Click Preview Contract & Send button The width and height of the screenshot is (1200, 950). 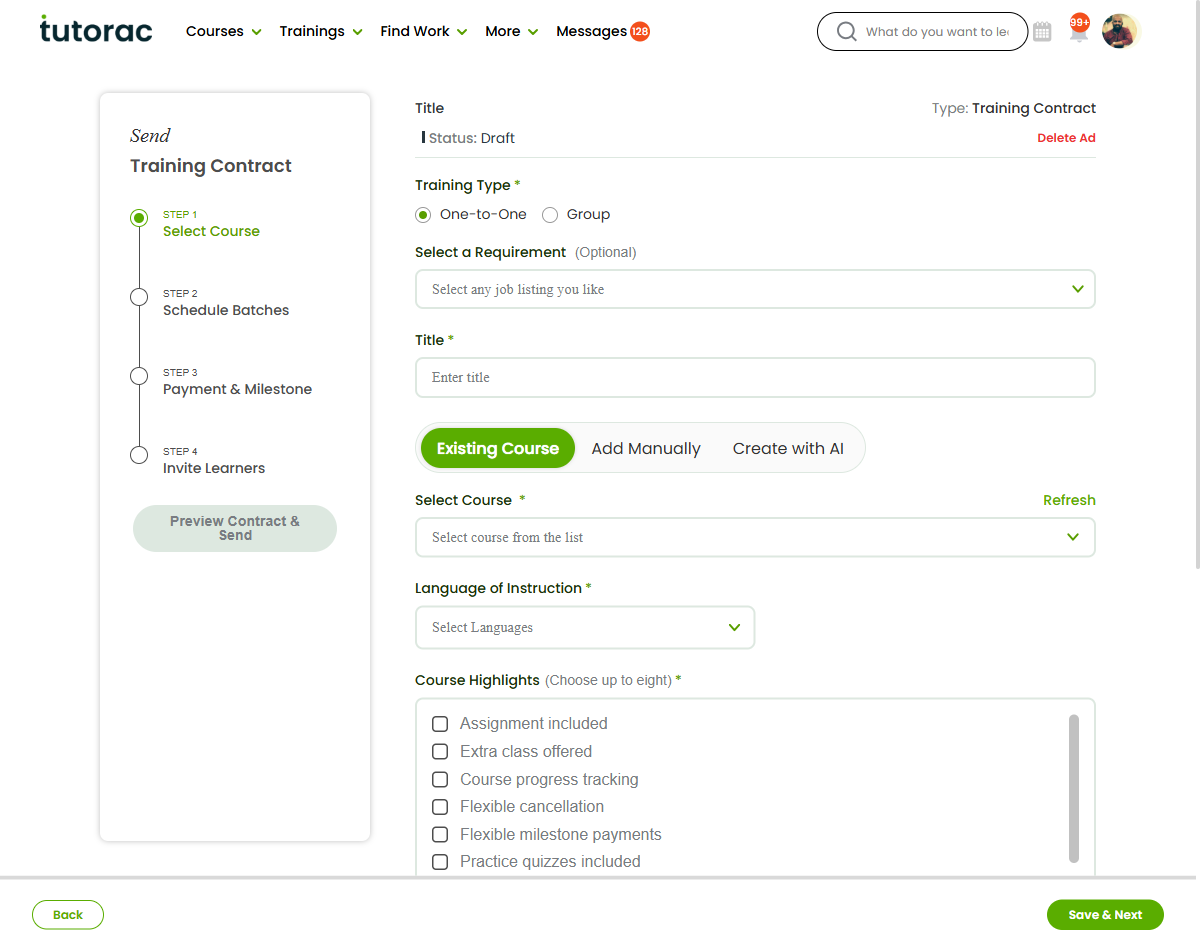[235, 528]
